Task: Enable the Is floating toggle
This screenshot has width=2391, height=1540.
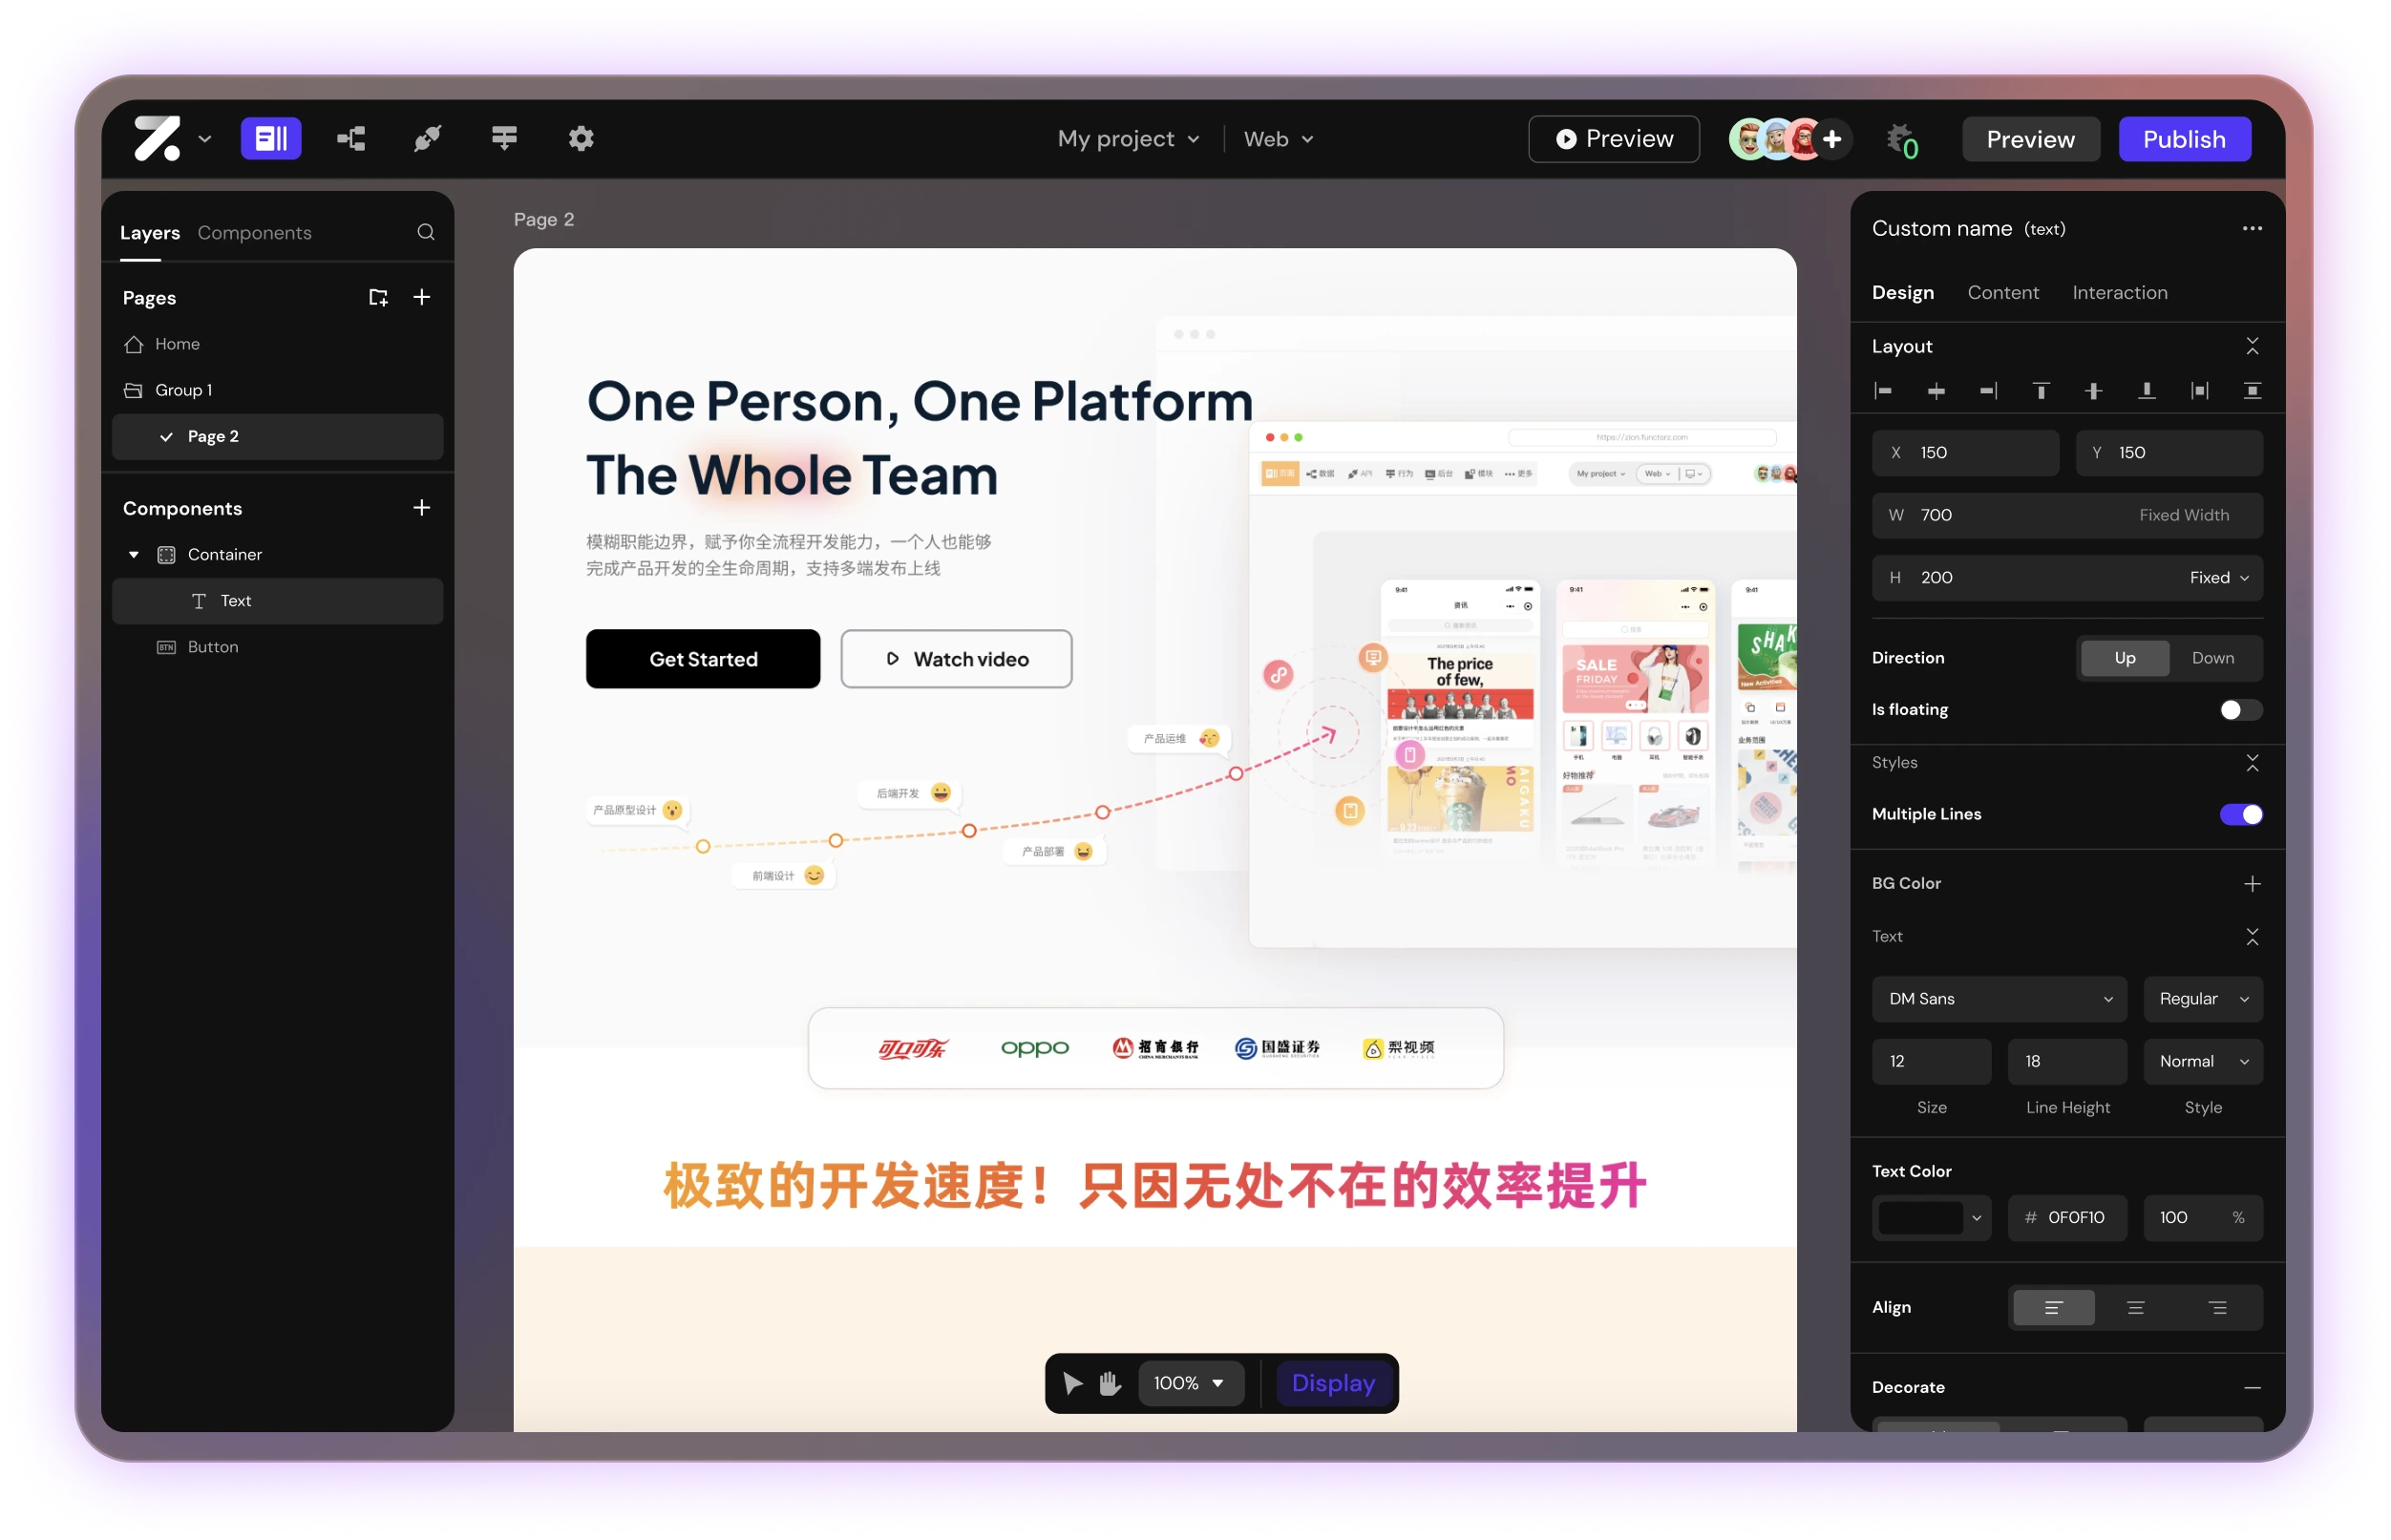Action: [x=2240, y=709]
